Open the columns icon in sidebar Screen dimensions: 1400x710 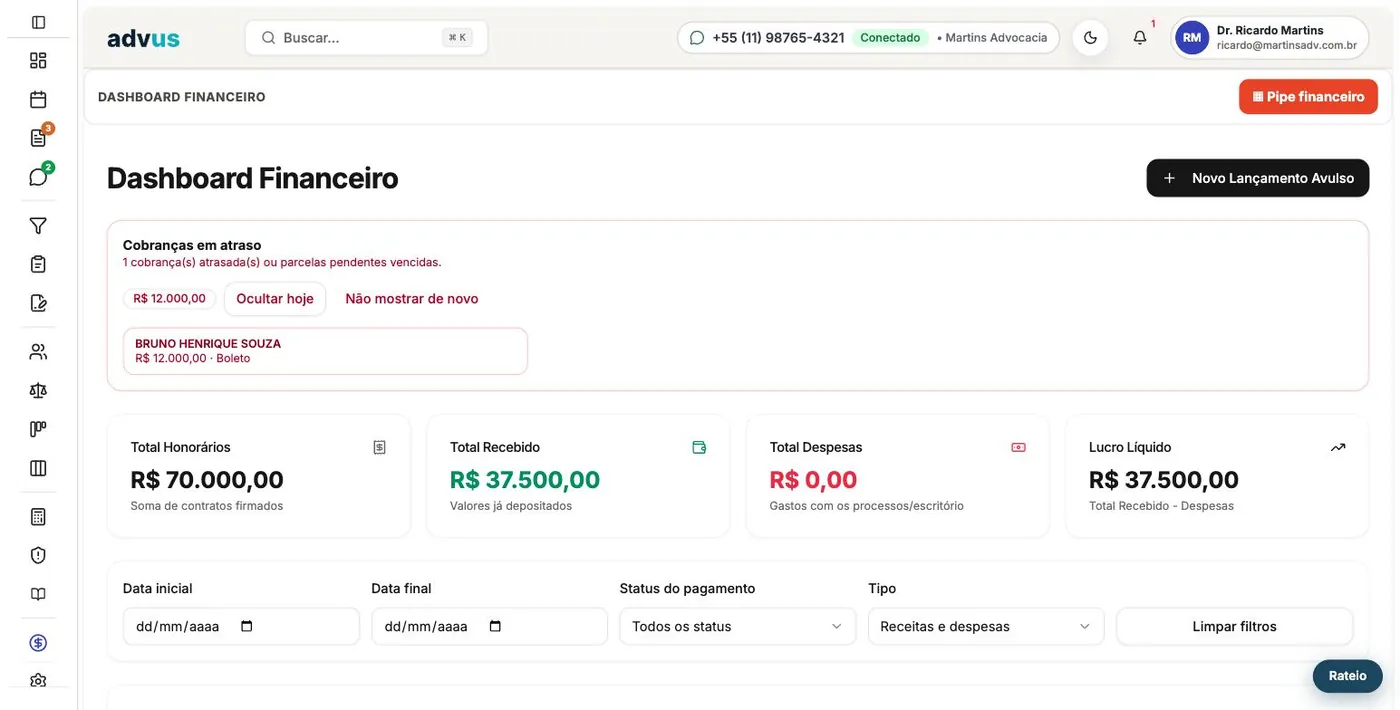[38, 468]
